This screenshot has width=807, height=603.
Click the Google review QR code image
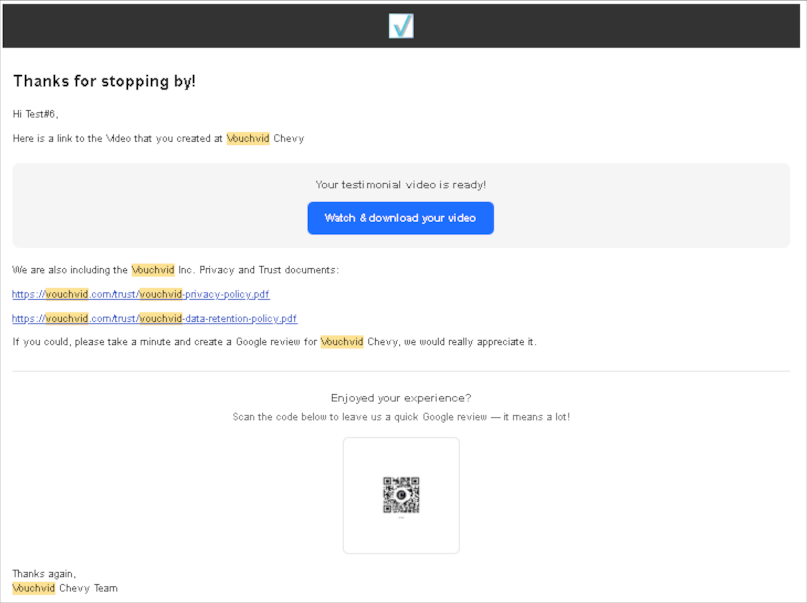coord(401,495)
